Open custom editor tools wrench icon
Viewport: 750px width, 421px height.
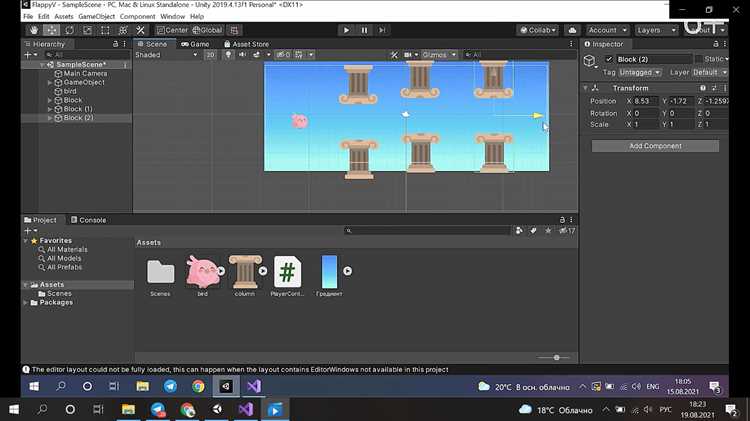141,30
